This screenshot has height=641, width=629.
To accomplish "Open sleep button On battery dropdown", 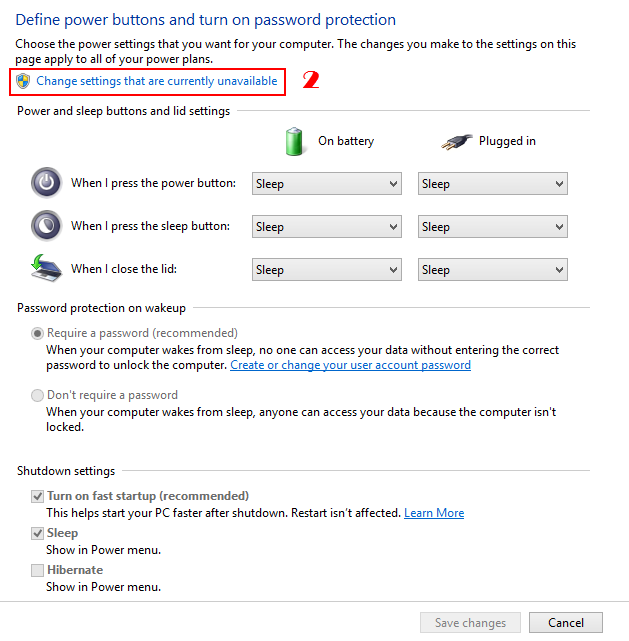I will (326, 227).
